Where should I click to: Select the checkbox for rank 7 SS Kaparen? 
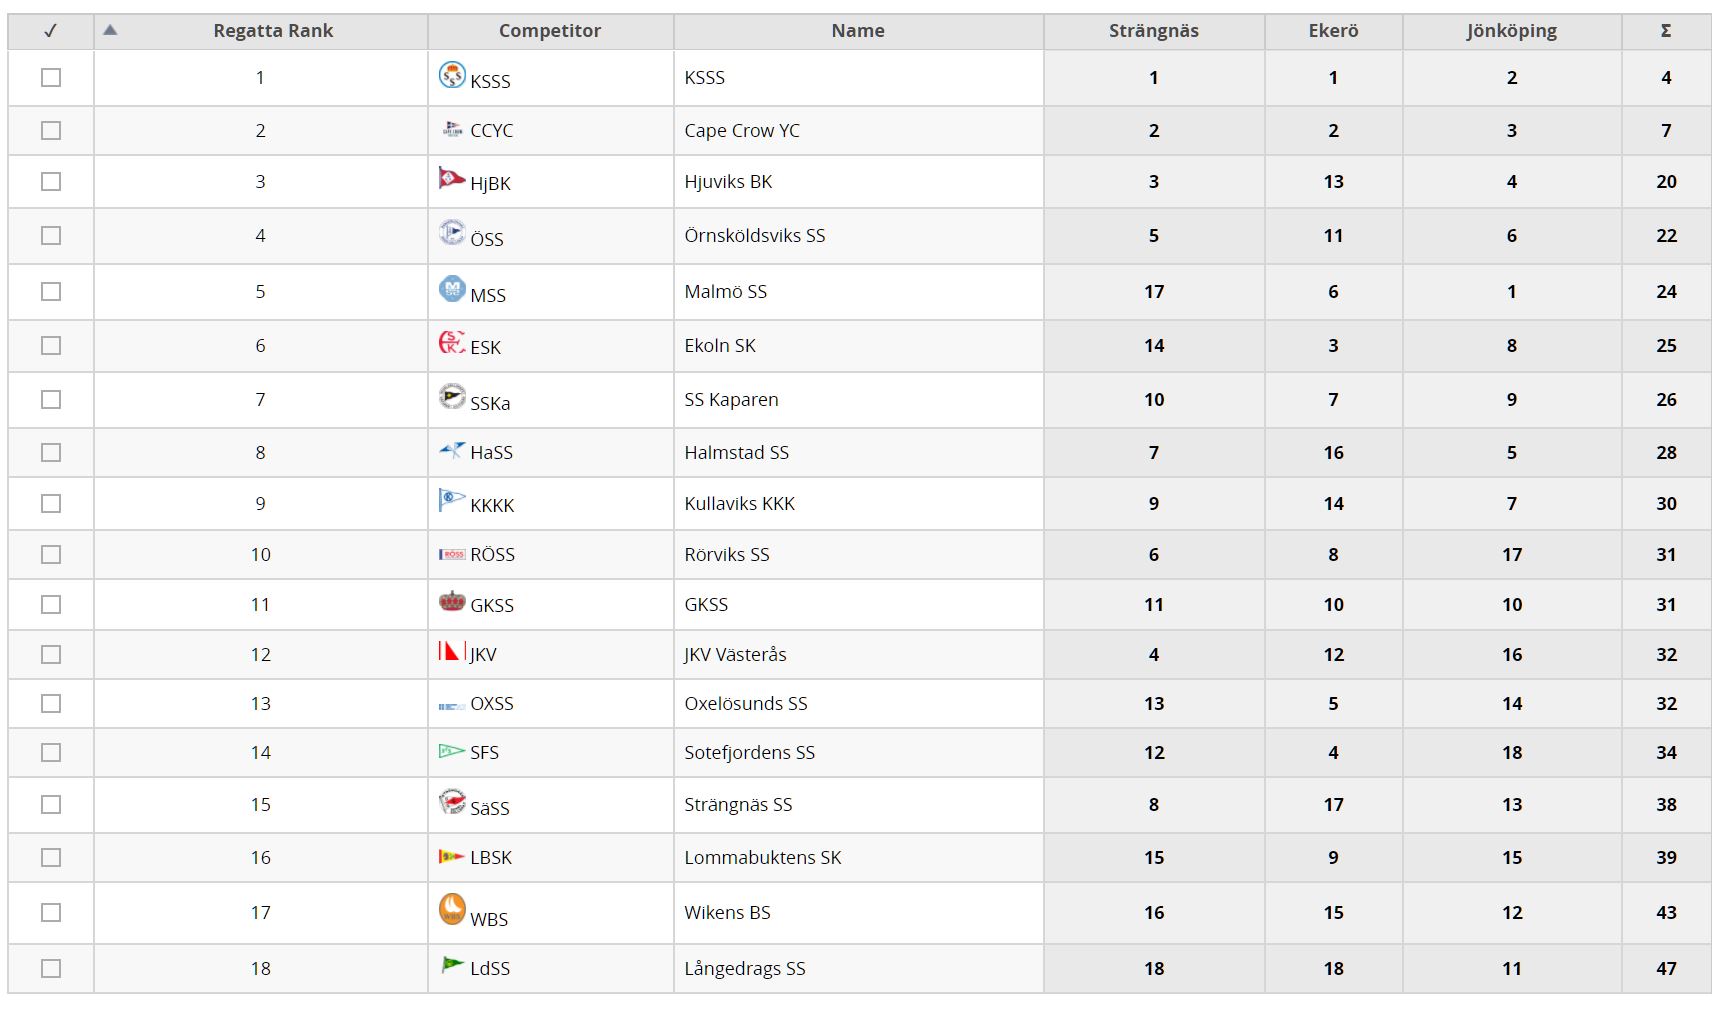coord(51,400)
